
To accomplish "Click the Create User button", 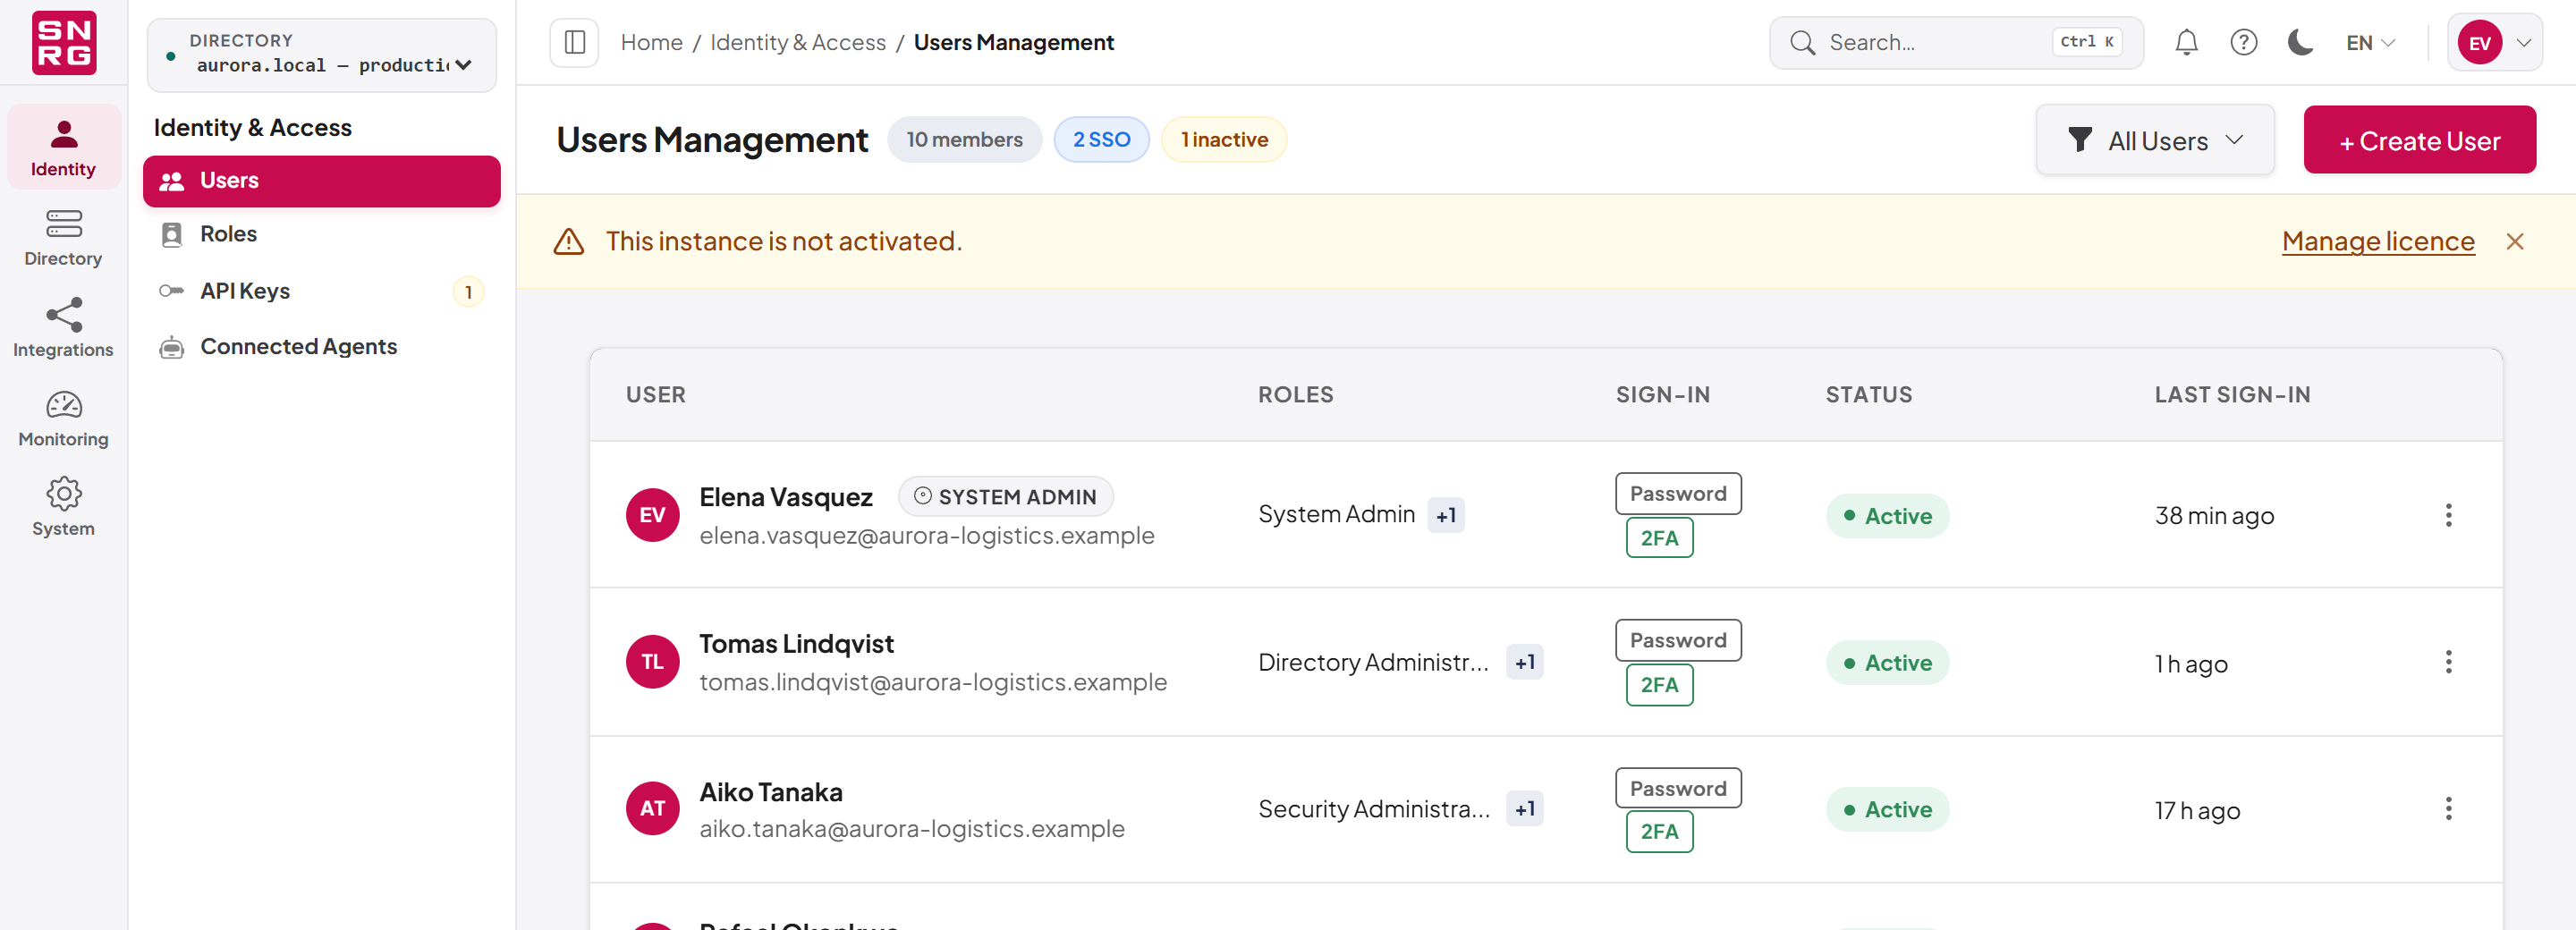I will [x=2419, y=140].
